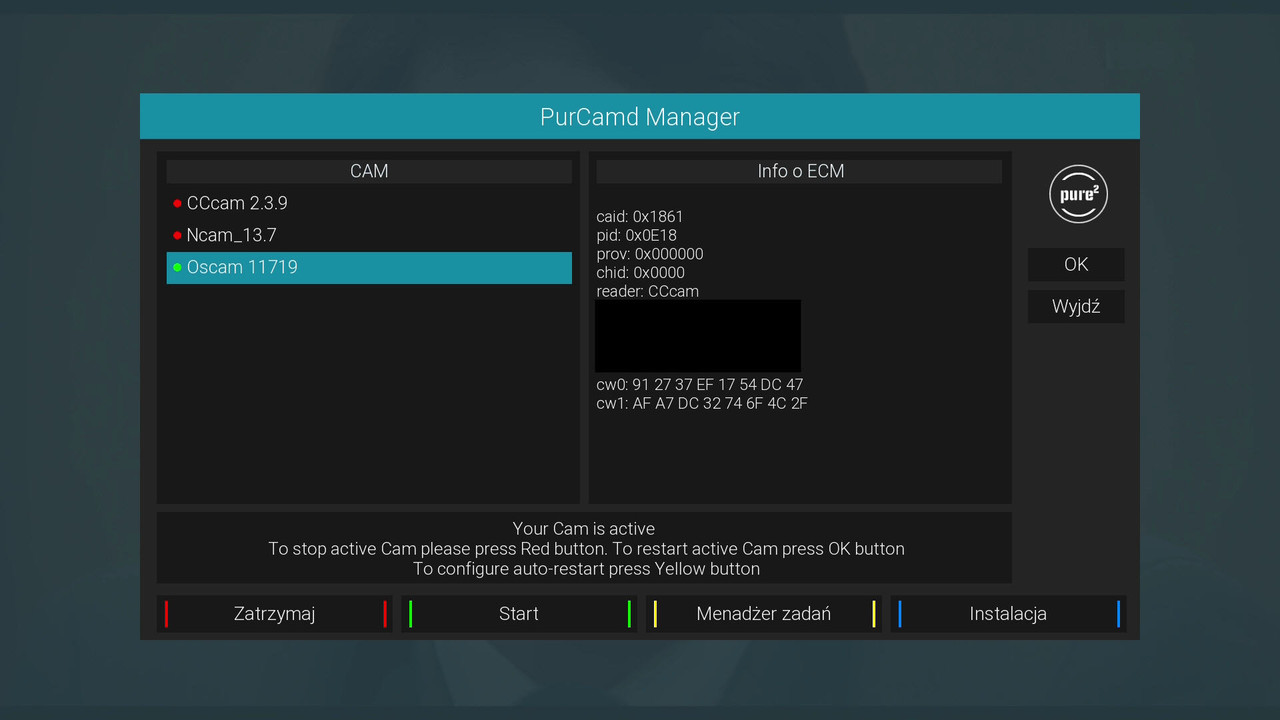Confirm with the OK button
Screen dimensions: 1280x720
click(x=1076, y=264)
